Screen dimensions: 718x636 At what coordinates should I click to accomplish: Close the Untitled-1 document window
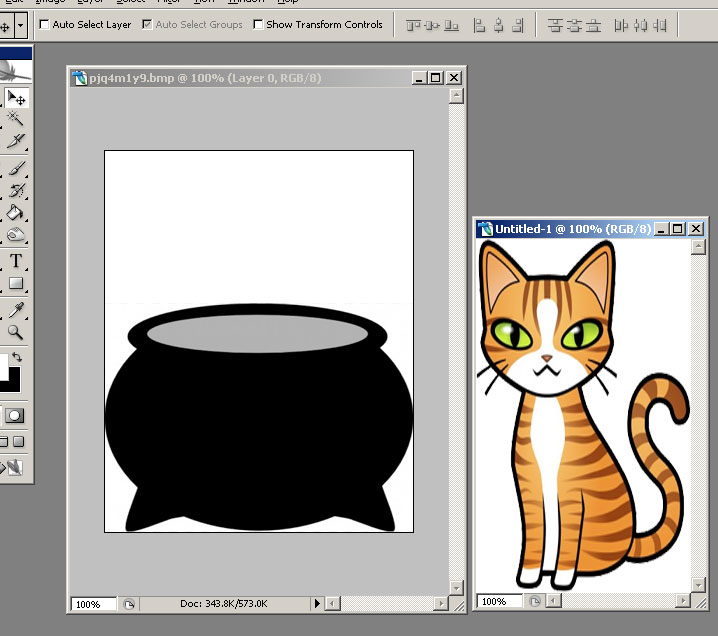pos(696,228)
